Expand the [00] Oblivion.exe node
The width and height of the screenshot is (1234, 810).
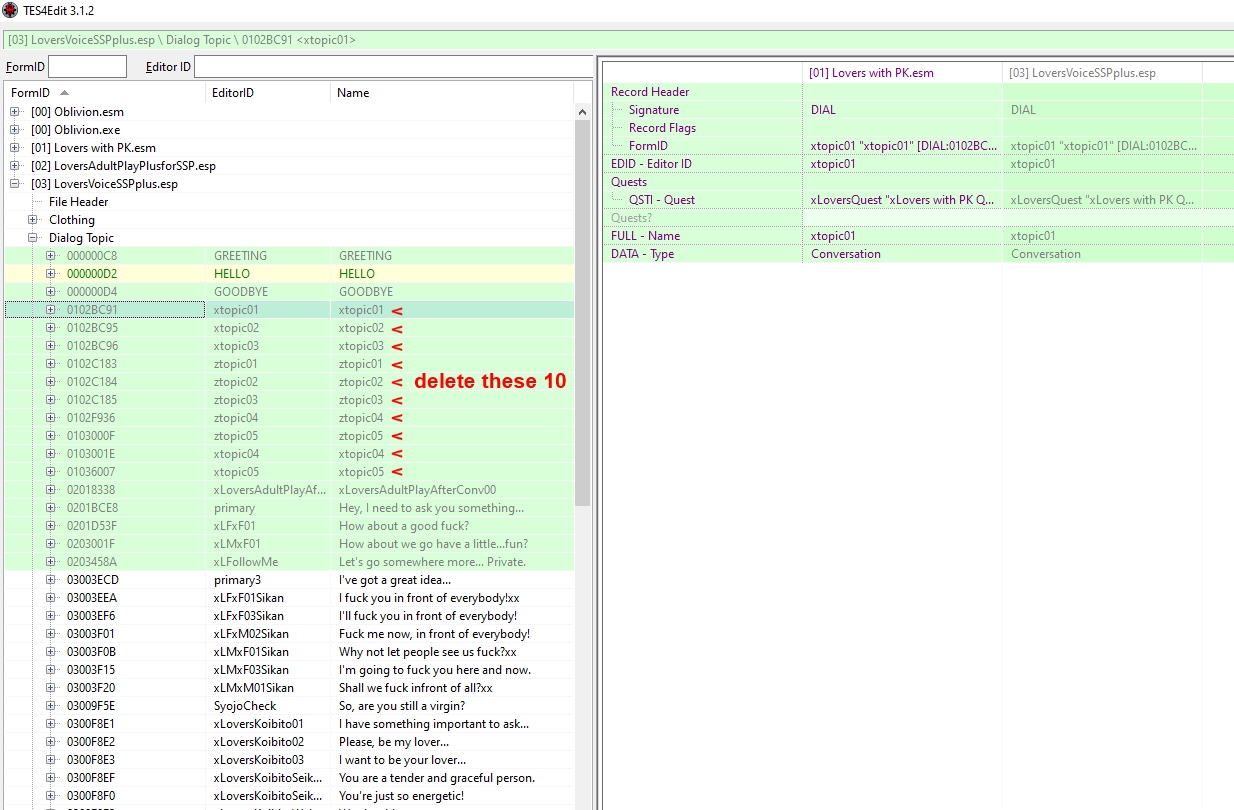click(15, 130)
